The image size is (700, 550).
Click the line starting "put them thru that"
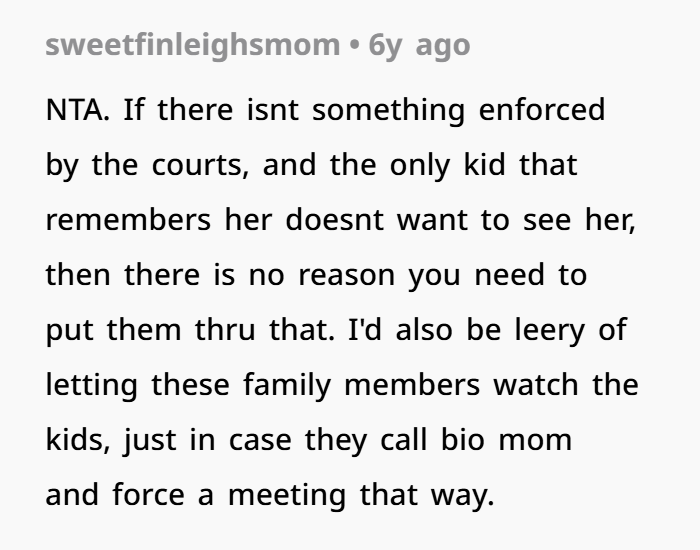coord(335,329)
